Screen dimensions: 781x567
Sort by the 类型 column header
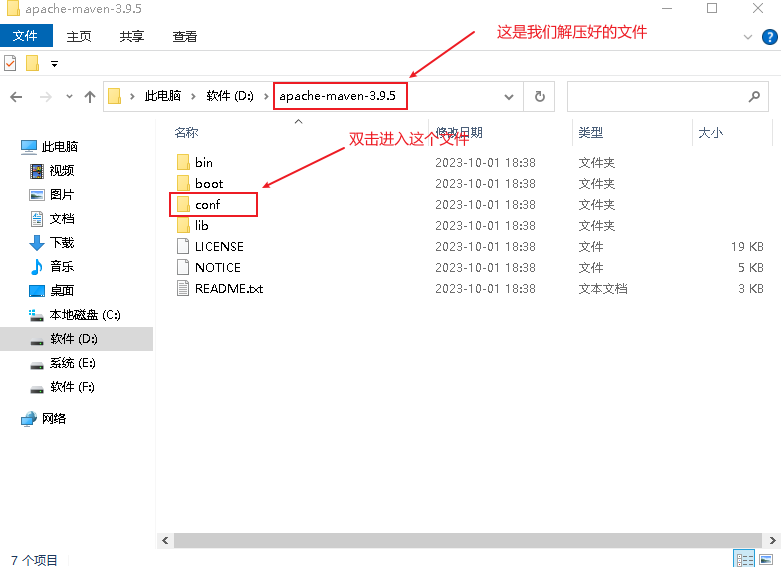click(591, 133)
